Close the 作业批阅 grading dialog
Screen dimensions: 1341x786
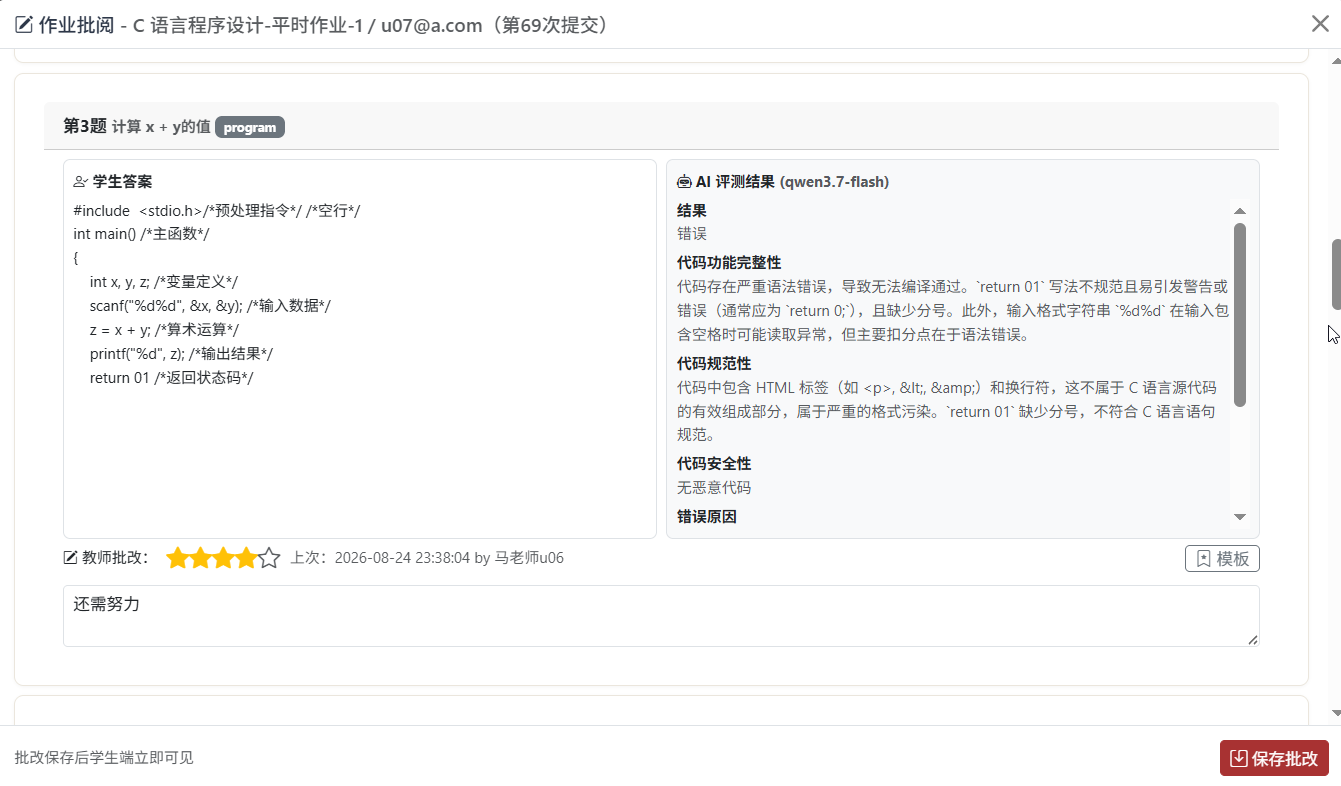(x=1320, y=24)
